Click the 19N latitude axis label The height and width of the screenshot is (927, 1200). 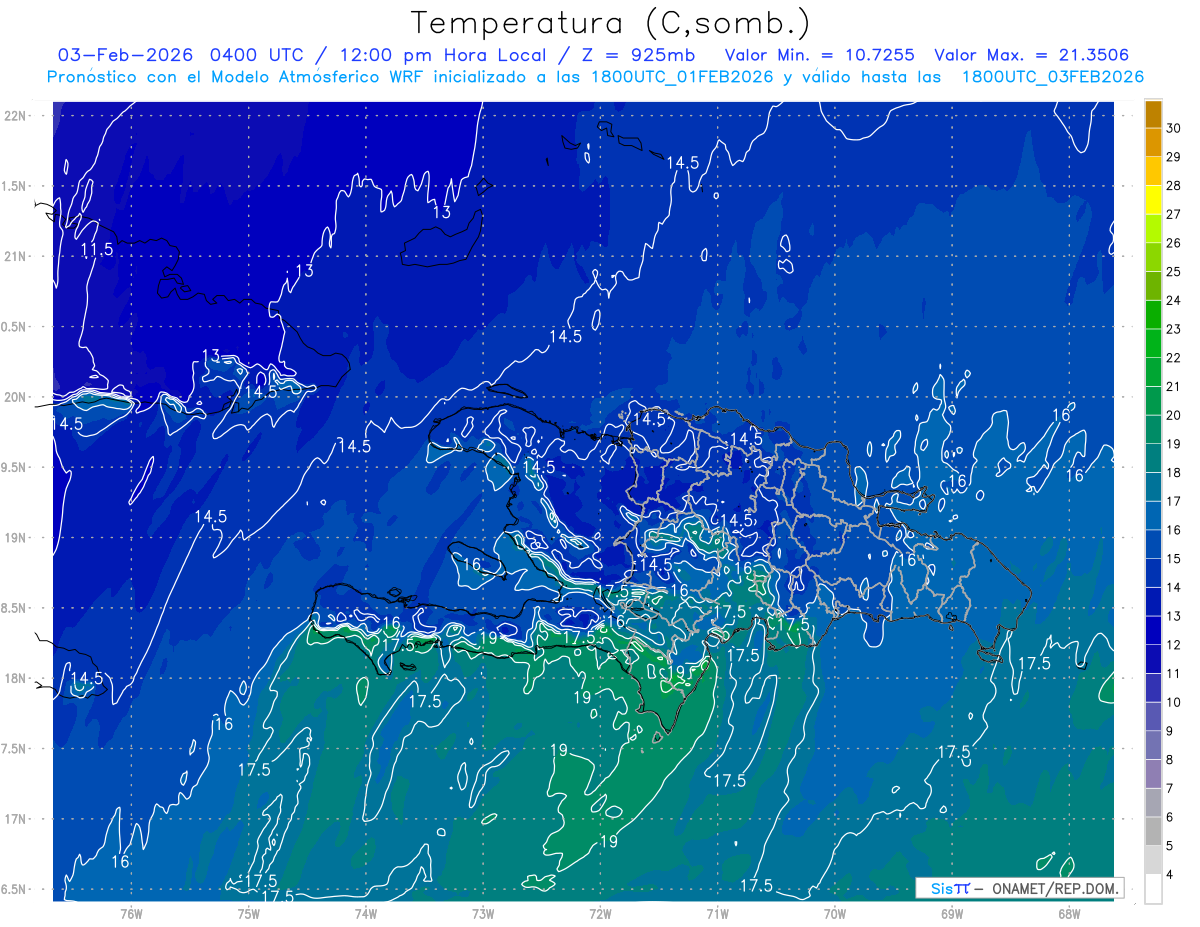(17, 538)
